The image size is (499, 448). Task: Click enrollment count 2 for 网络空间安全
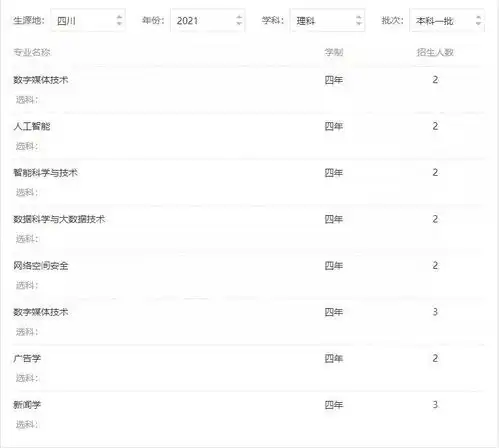[435, 266]
